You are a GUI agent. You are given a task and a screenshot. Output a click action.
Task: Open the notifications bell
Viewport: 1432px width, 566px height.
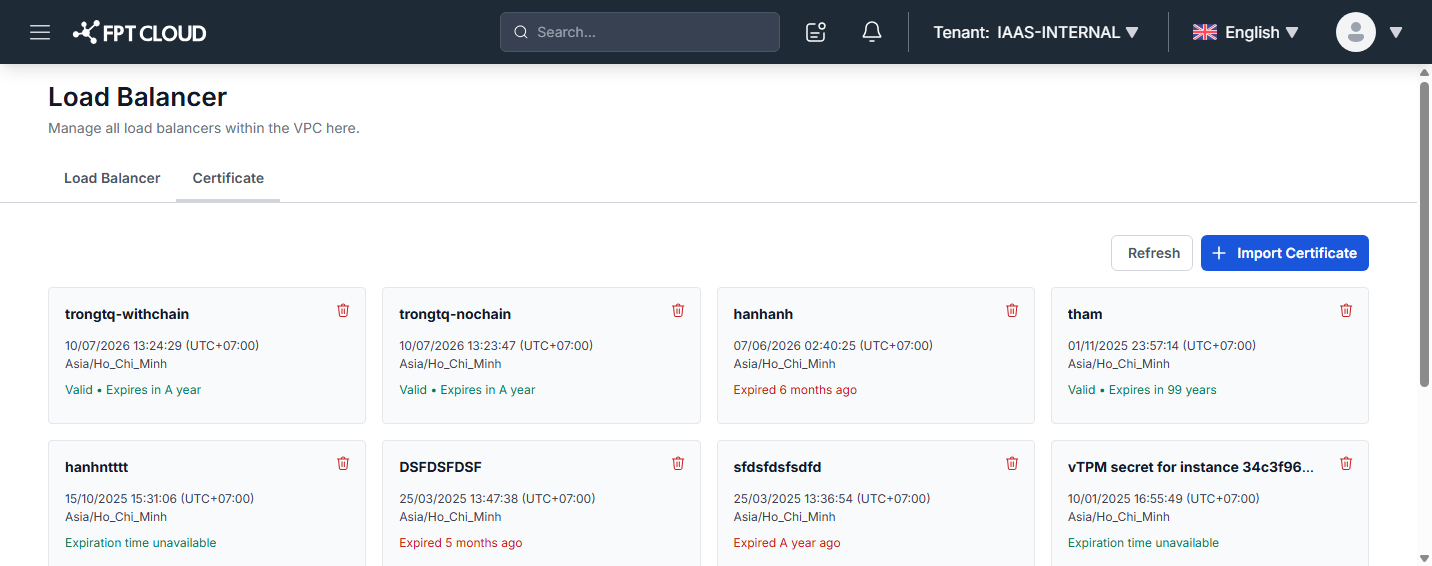(x=872, y=32)
